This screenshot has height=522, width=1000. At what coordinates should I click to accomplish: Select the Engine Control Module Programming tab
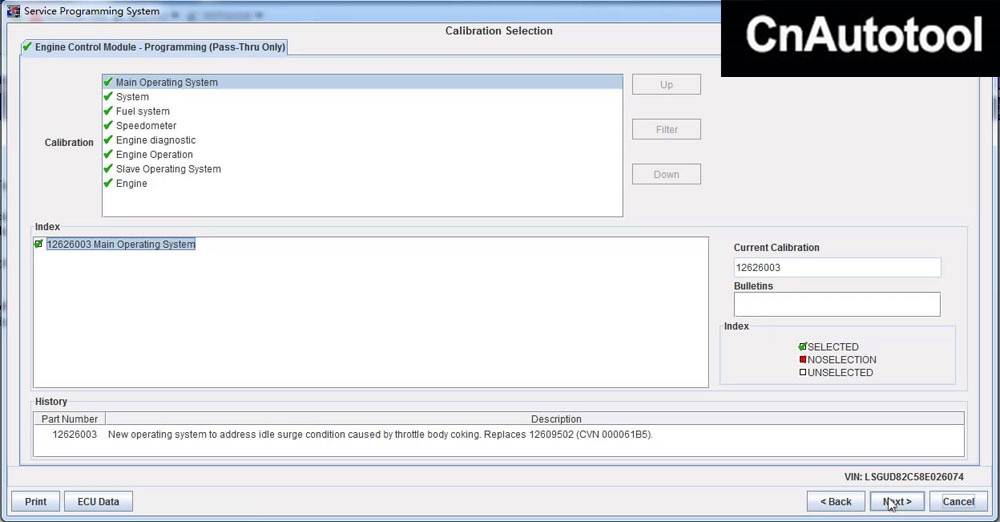(x=154, y=47)
